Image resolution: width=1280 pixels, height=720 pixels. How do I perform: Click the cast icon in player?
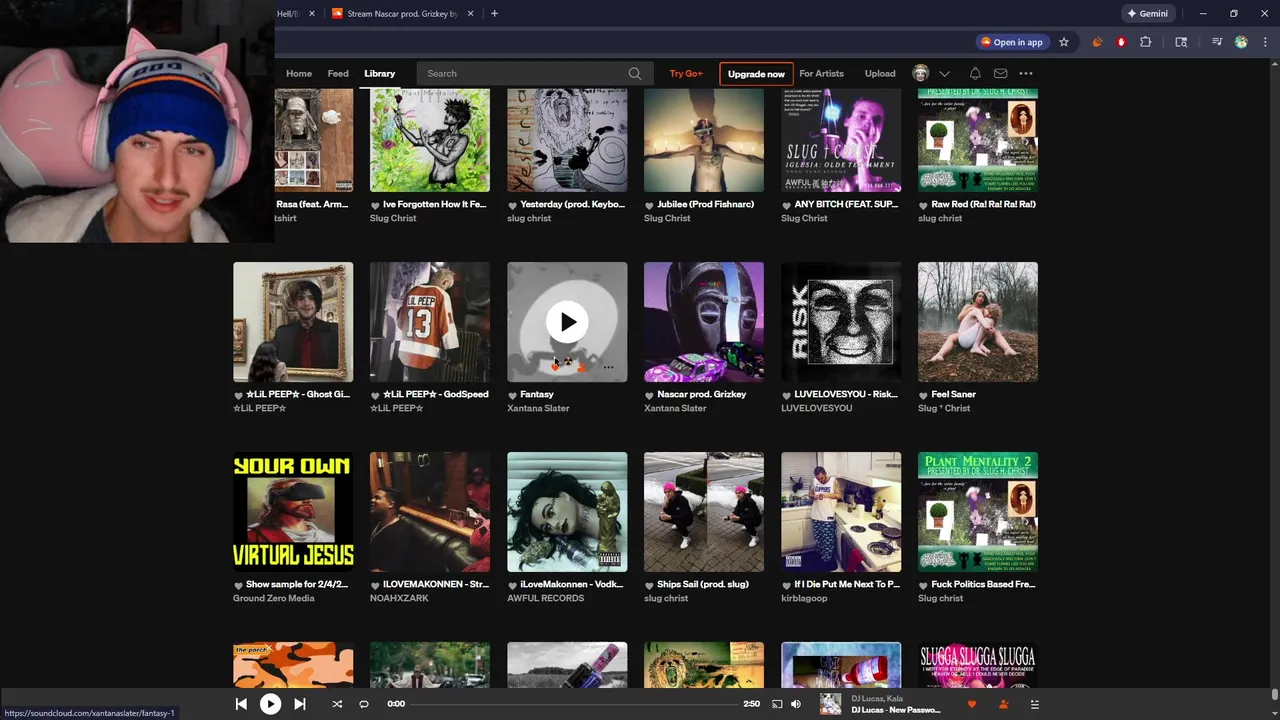click(x=777, y=704)
